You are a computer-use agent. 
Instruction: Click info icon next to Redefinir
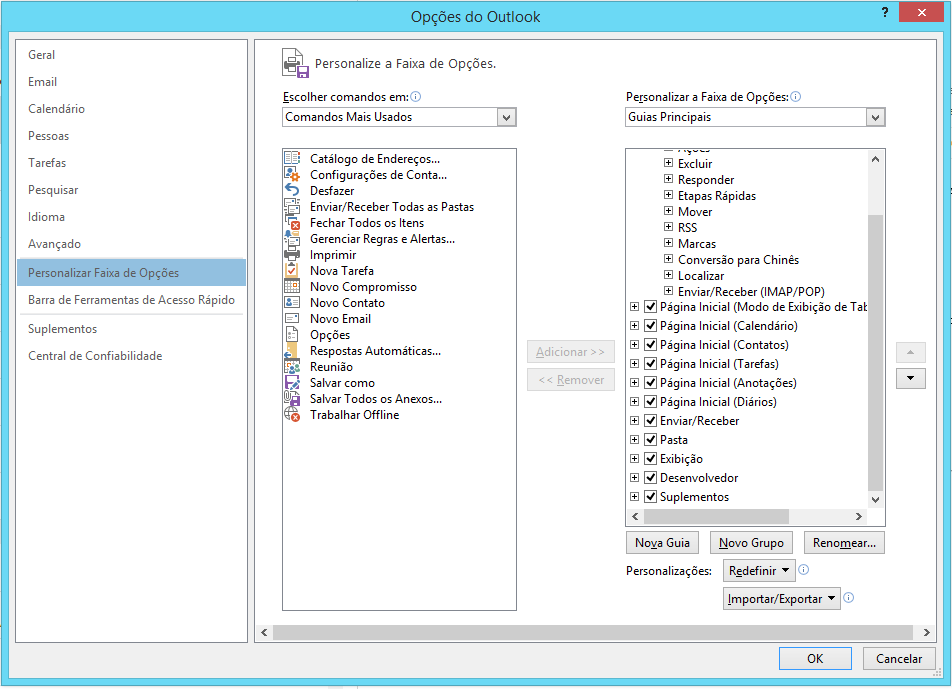(x=803, y=569)
